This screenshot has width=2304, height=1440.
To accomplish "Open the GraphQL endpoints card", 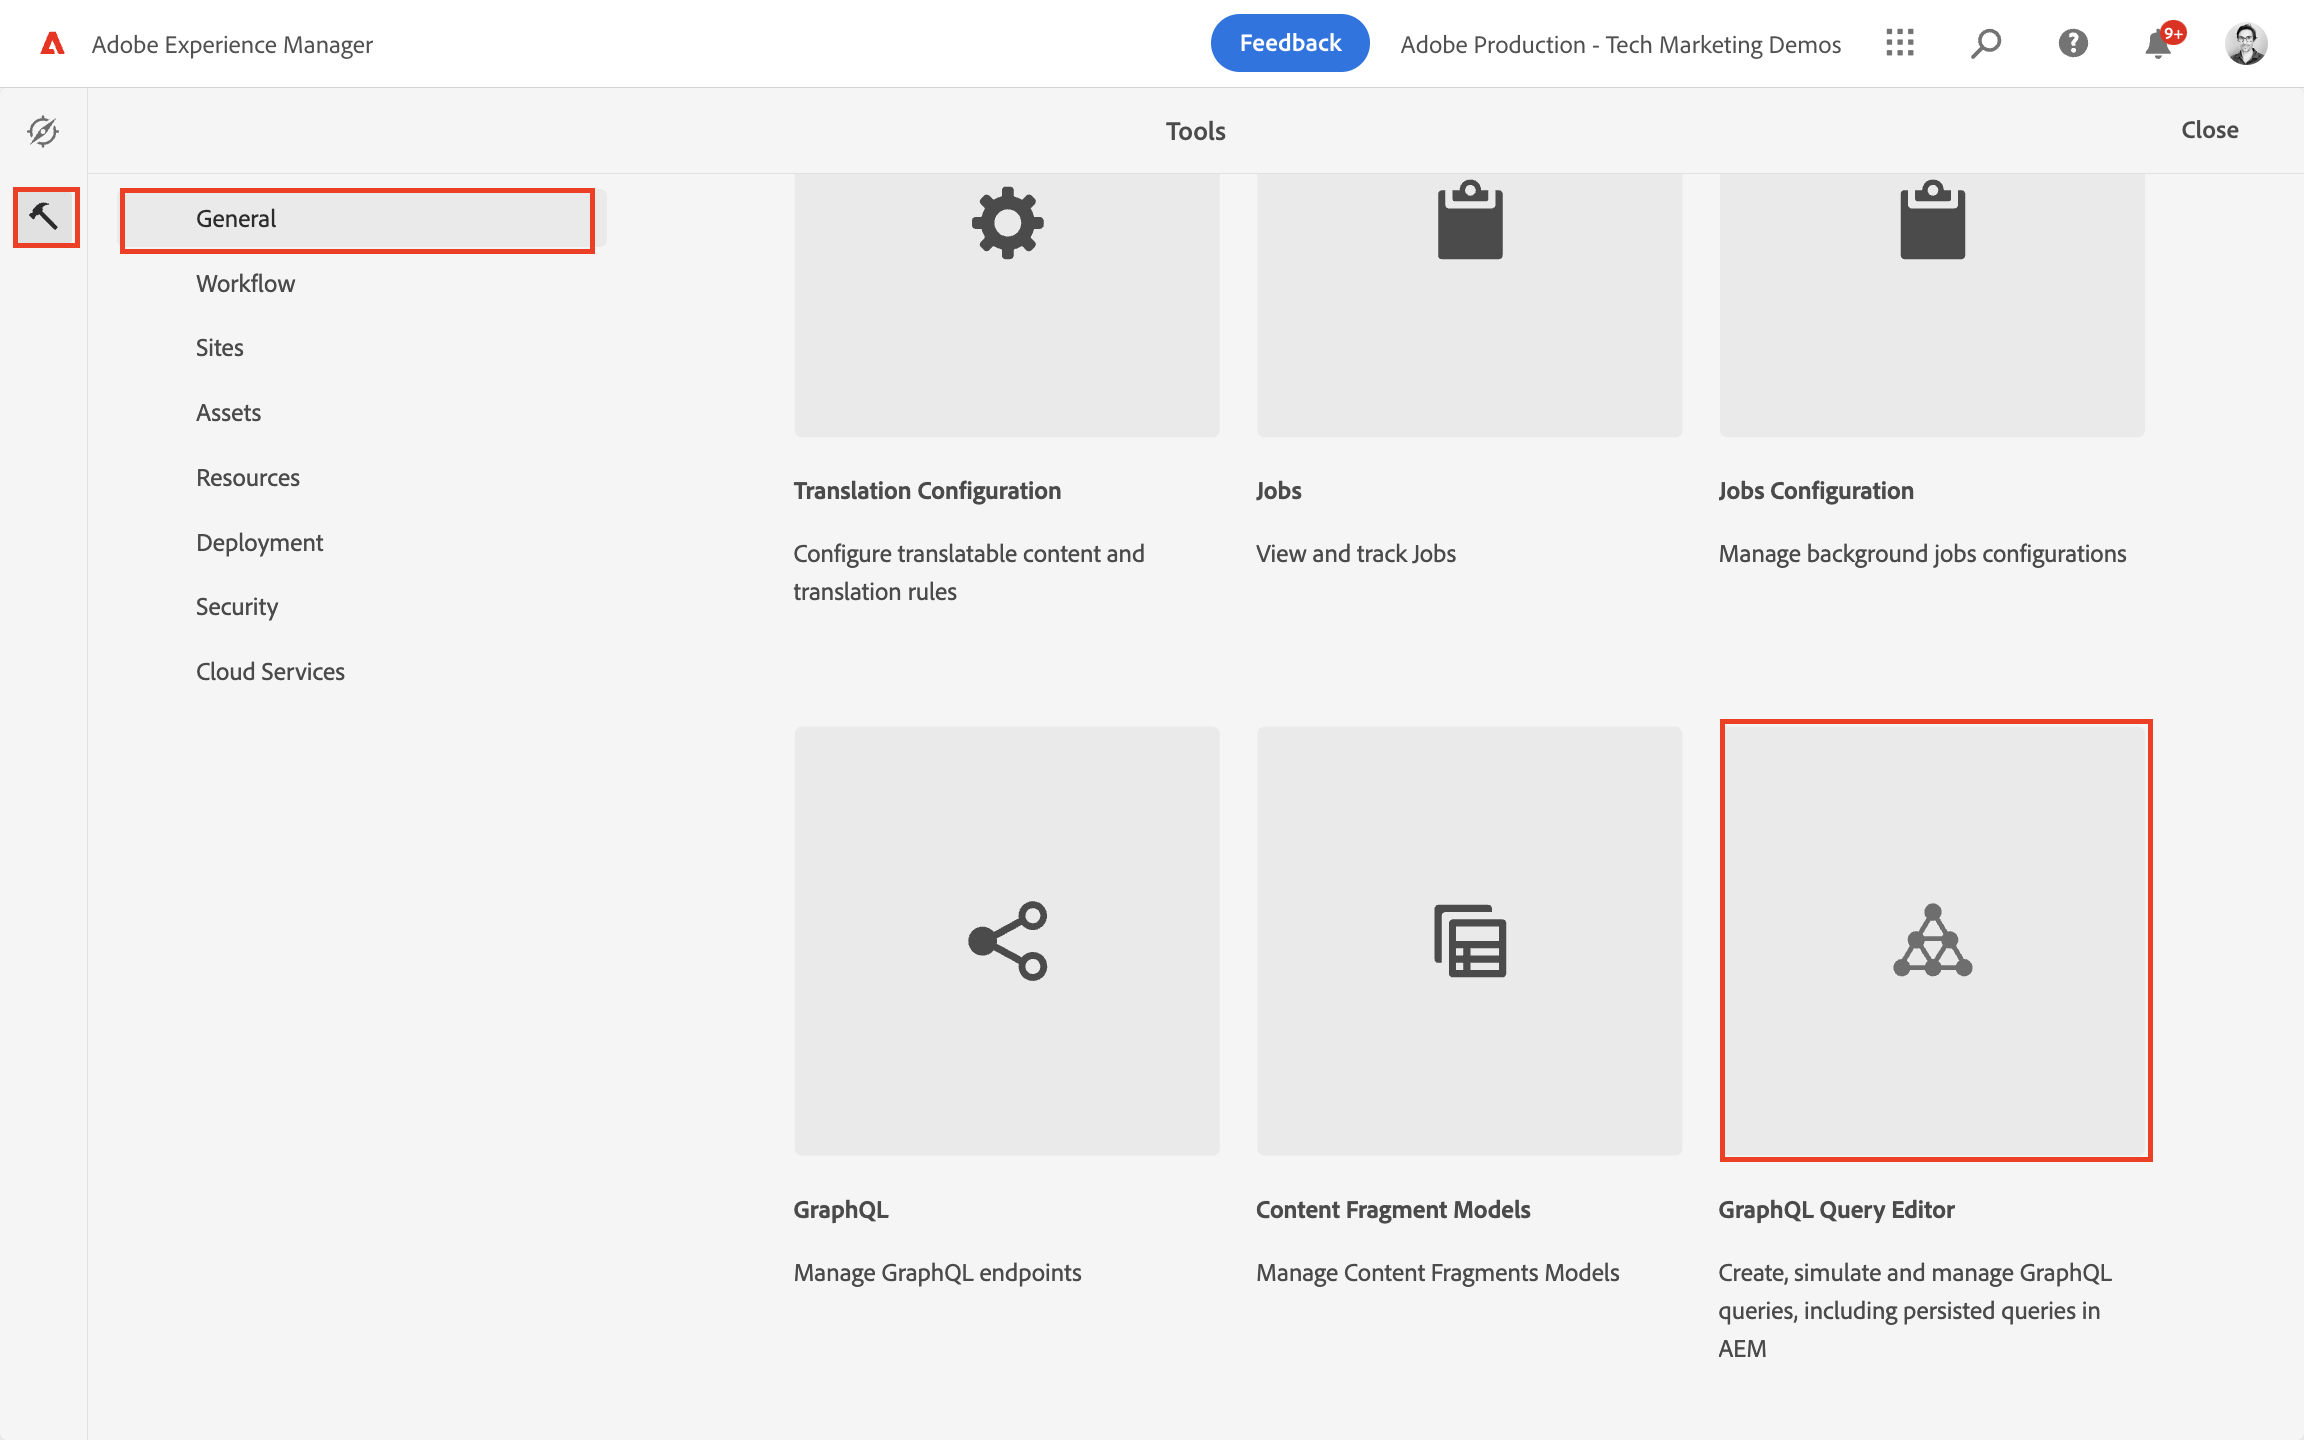I will click(1007, 940).
